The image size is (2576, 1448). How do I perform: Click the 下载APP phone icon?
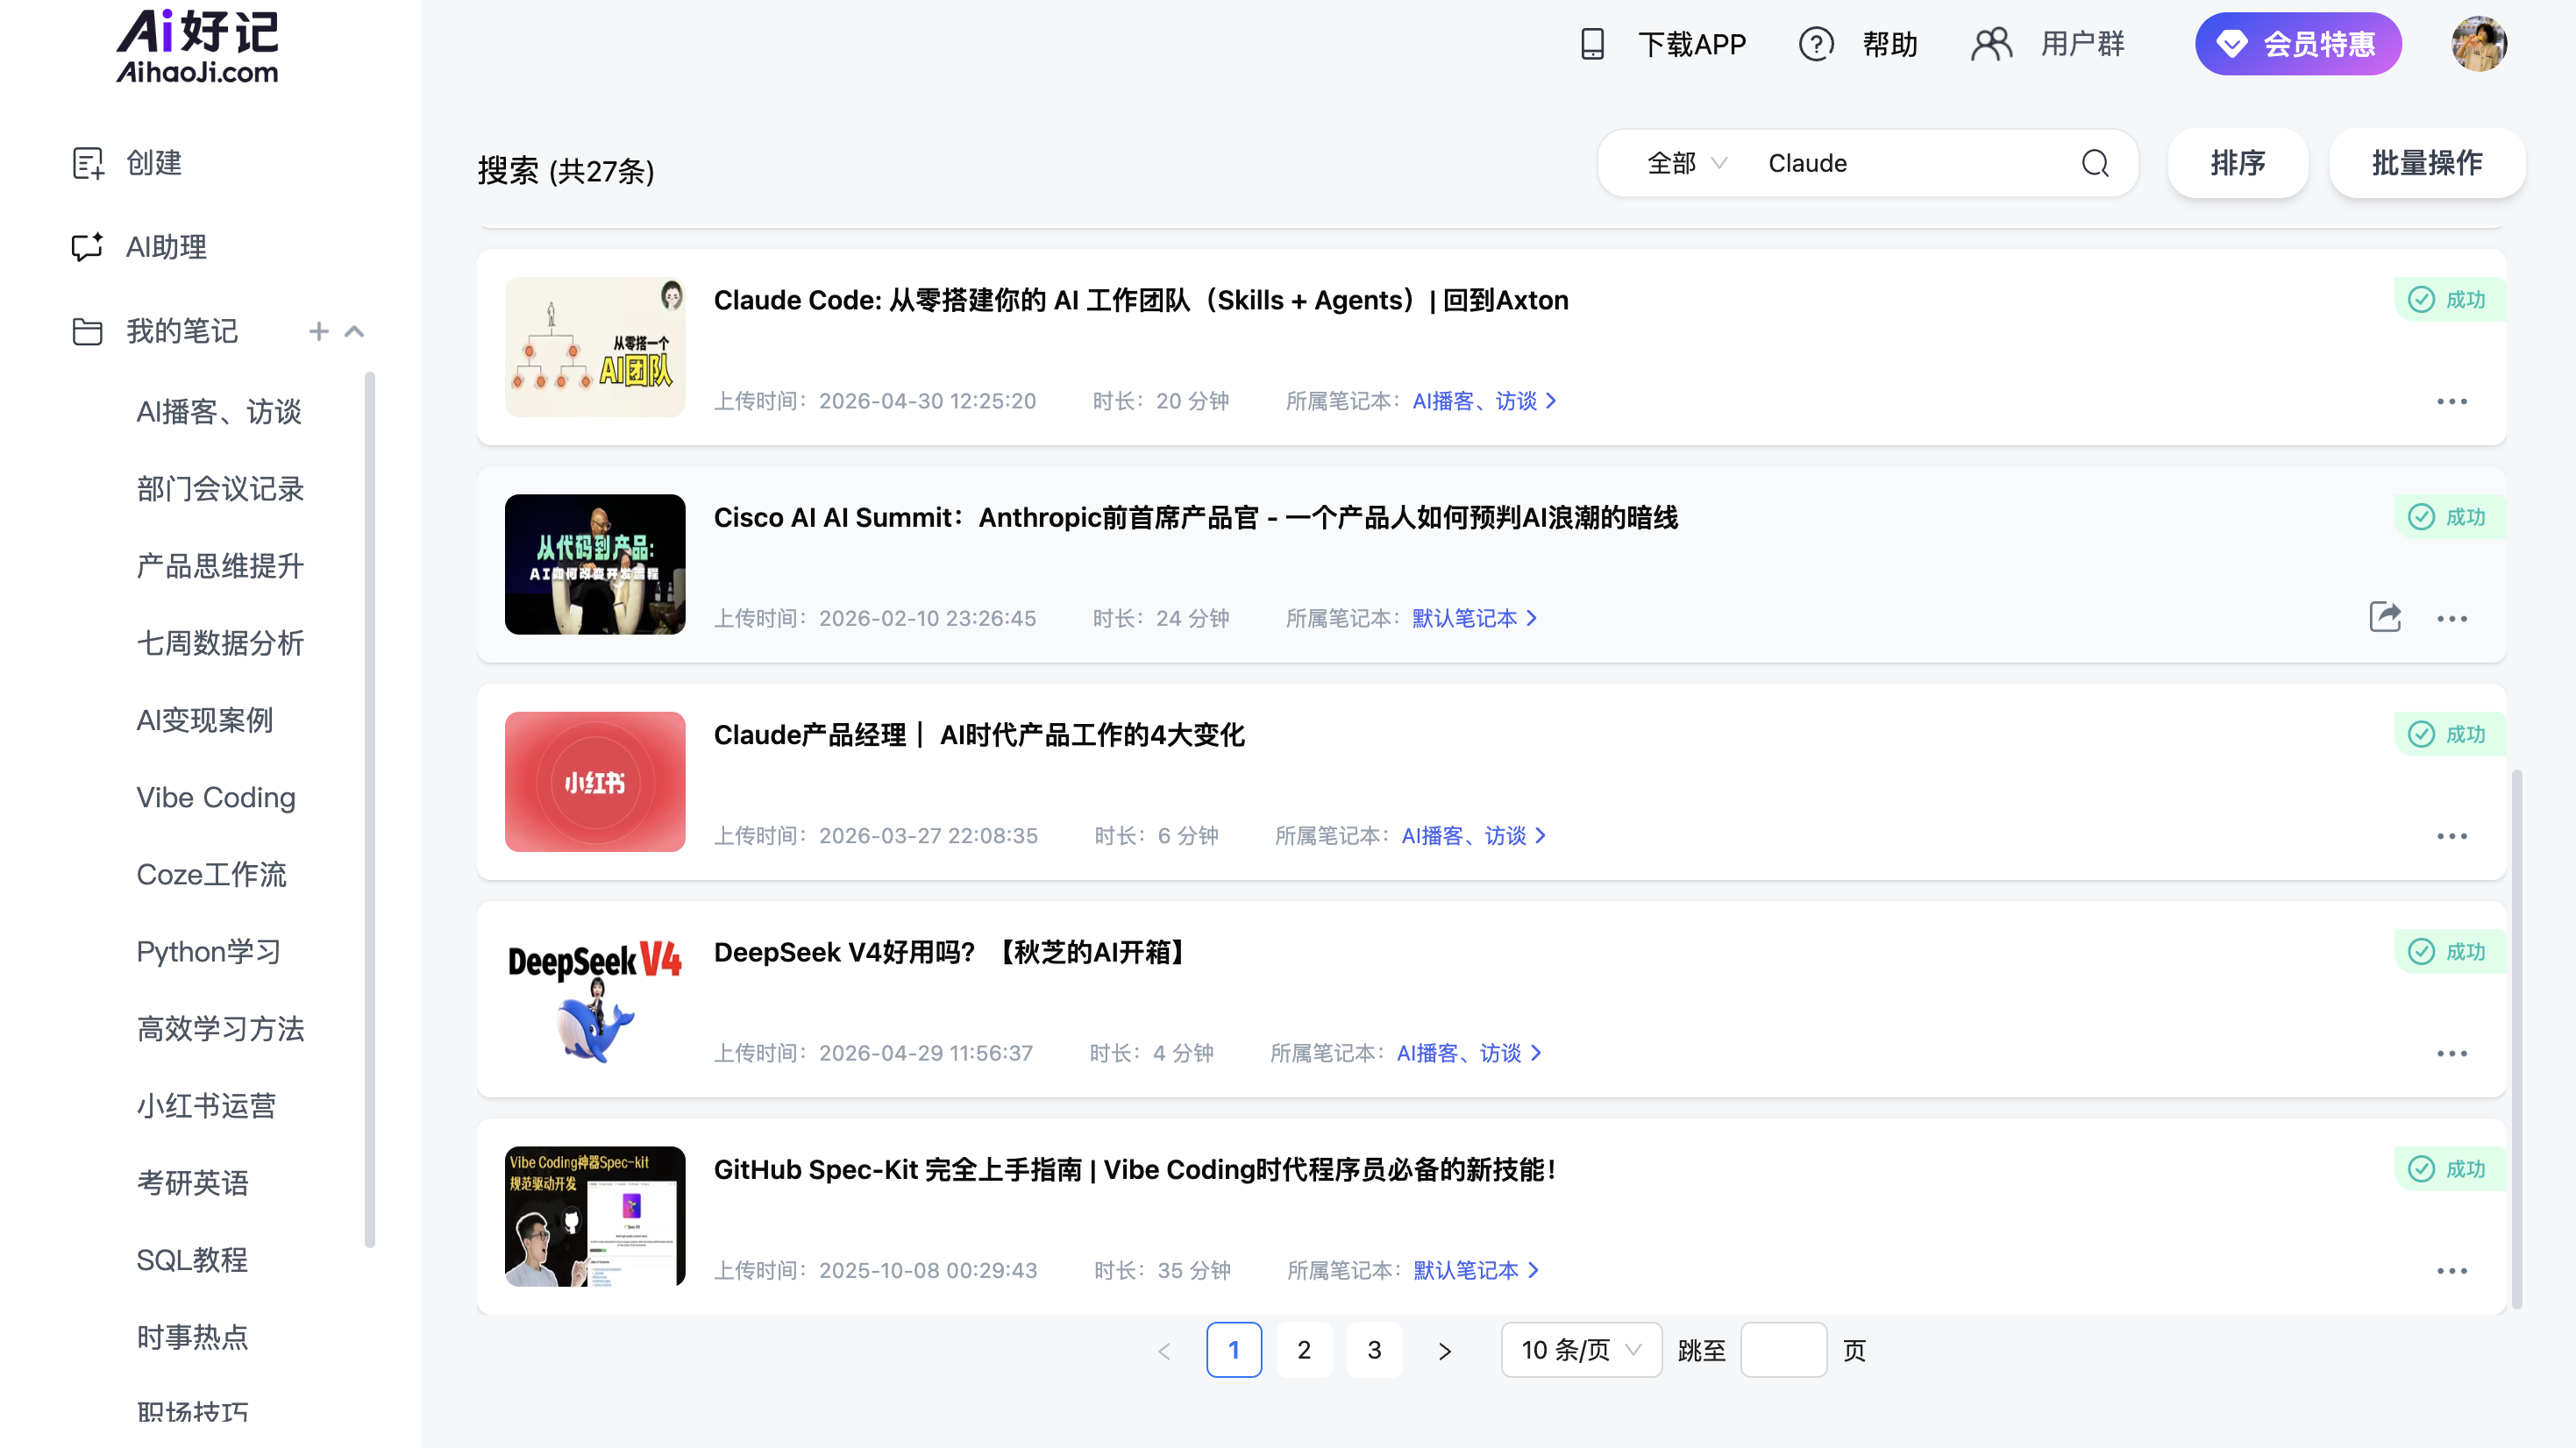point(1592,44)
